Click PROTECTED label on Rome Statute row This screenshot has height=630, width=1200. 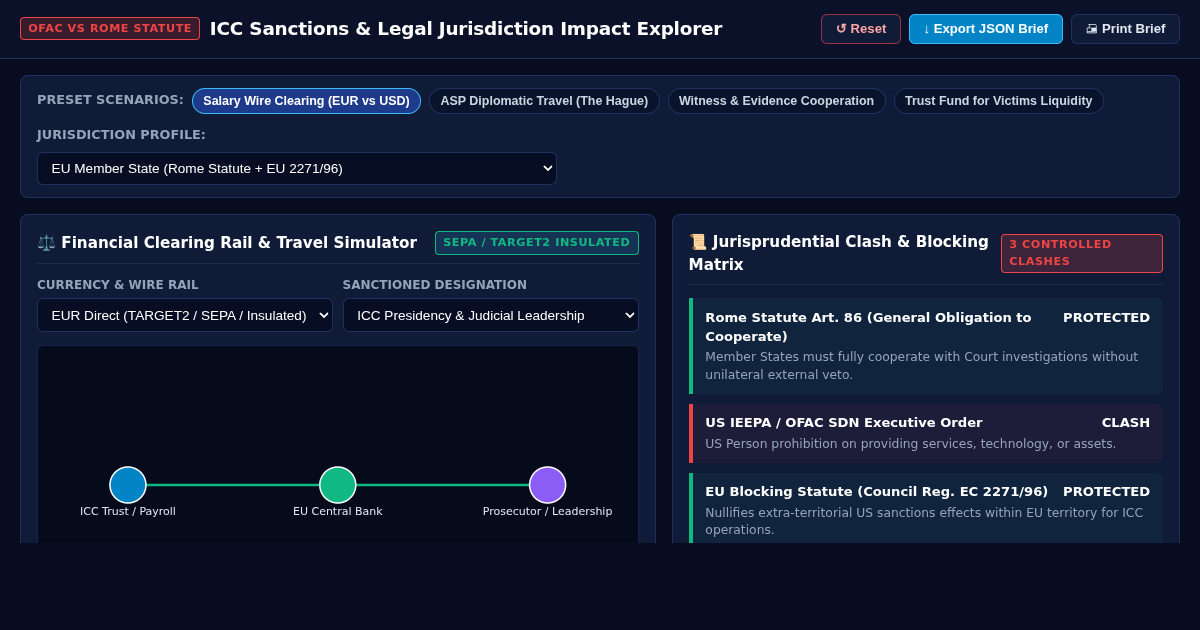1106,318
